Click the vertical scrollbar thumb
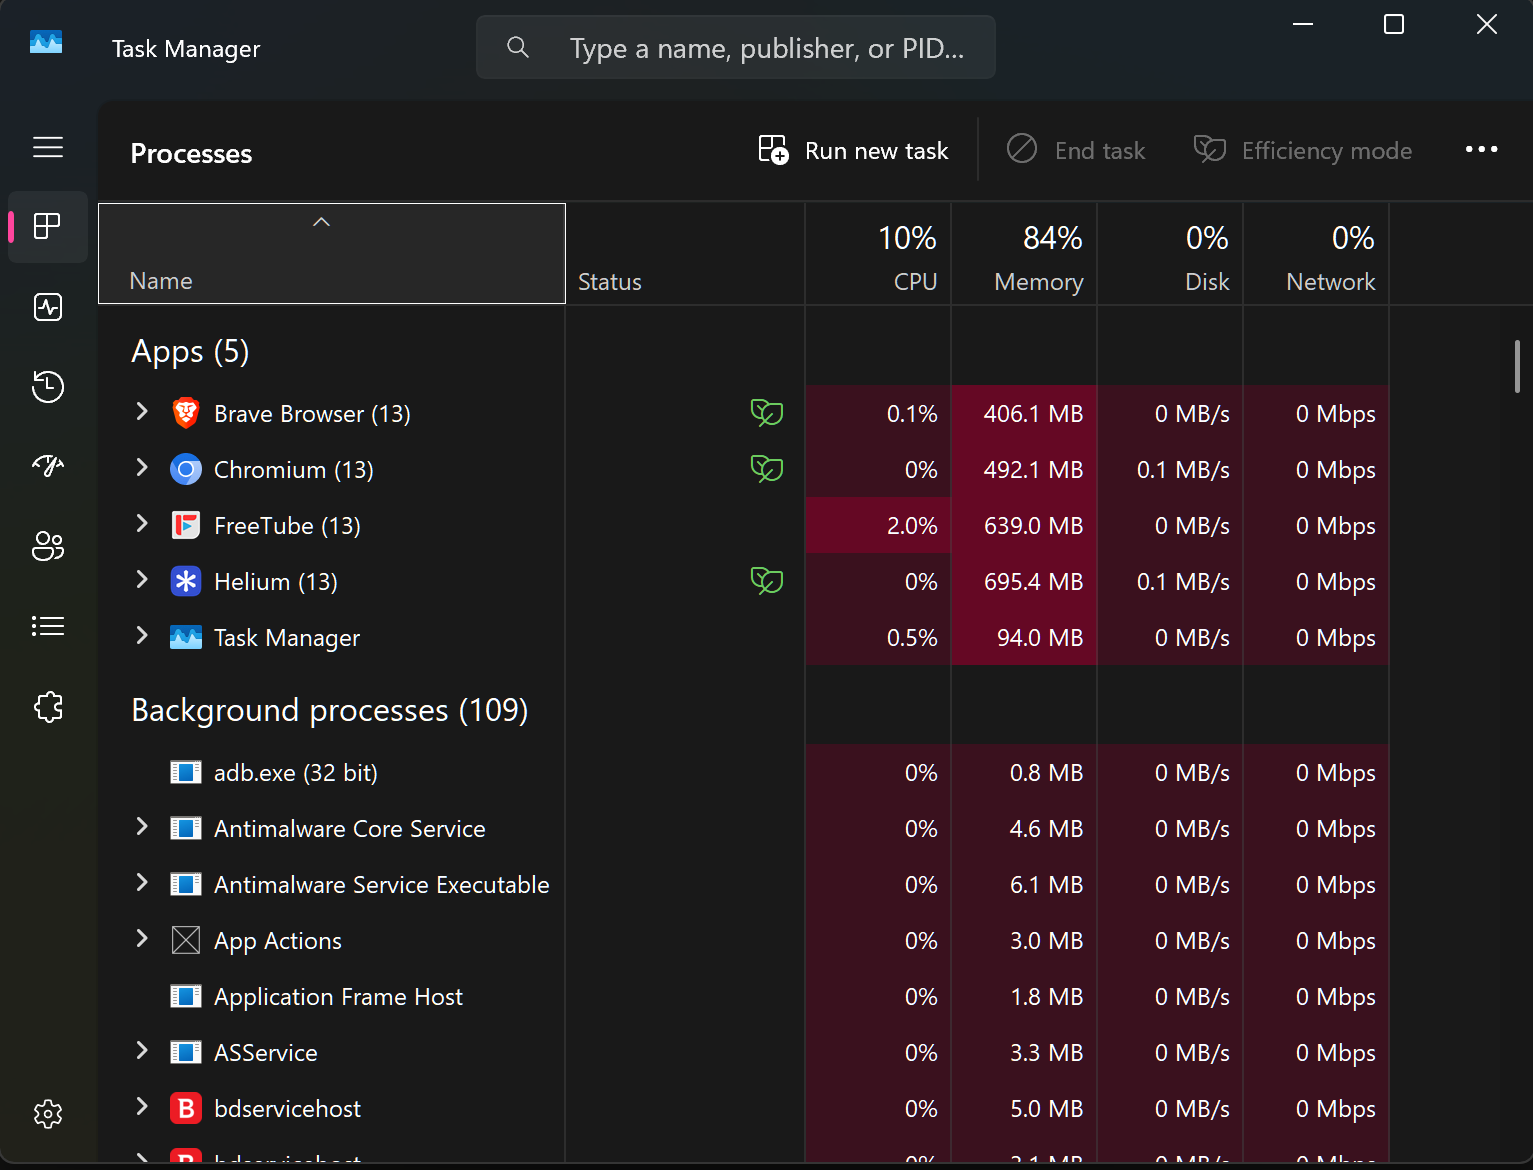 [1517, 366]
